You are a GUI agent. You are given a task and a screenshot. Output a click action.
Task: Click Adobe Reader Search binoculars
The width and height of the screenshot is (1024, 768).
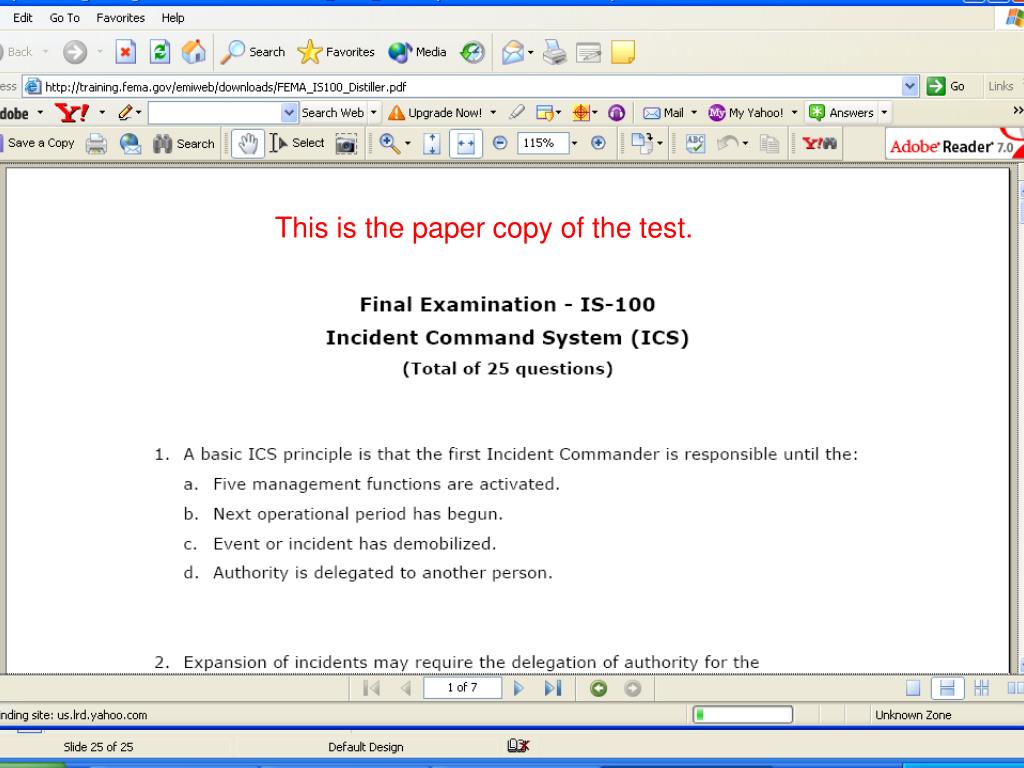coord(184,144)
